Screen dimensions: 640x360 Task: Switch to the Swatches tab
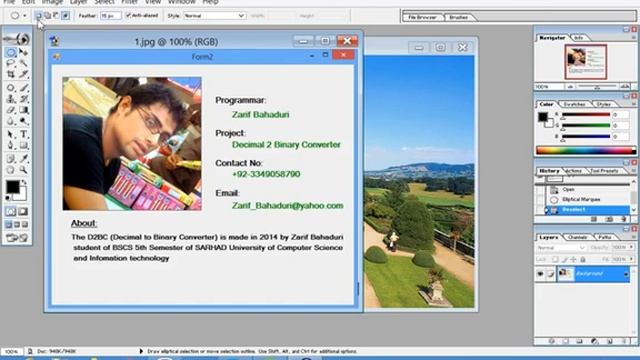574,104
